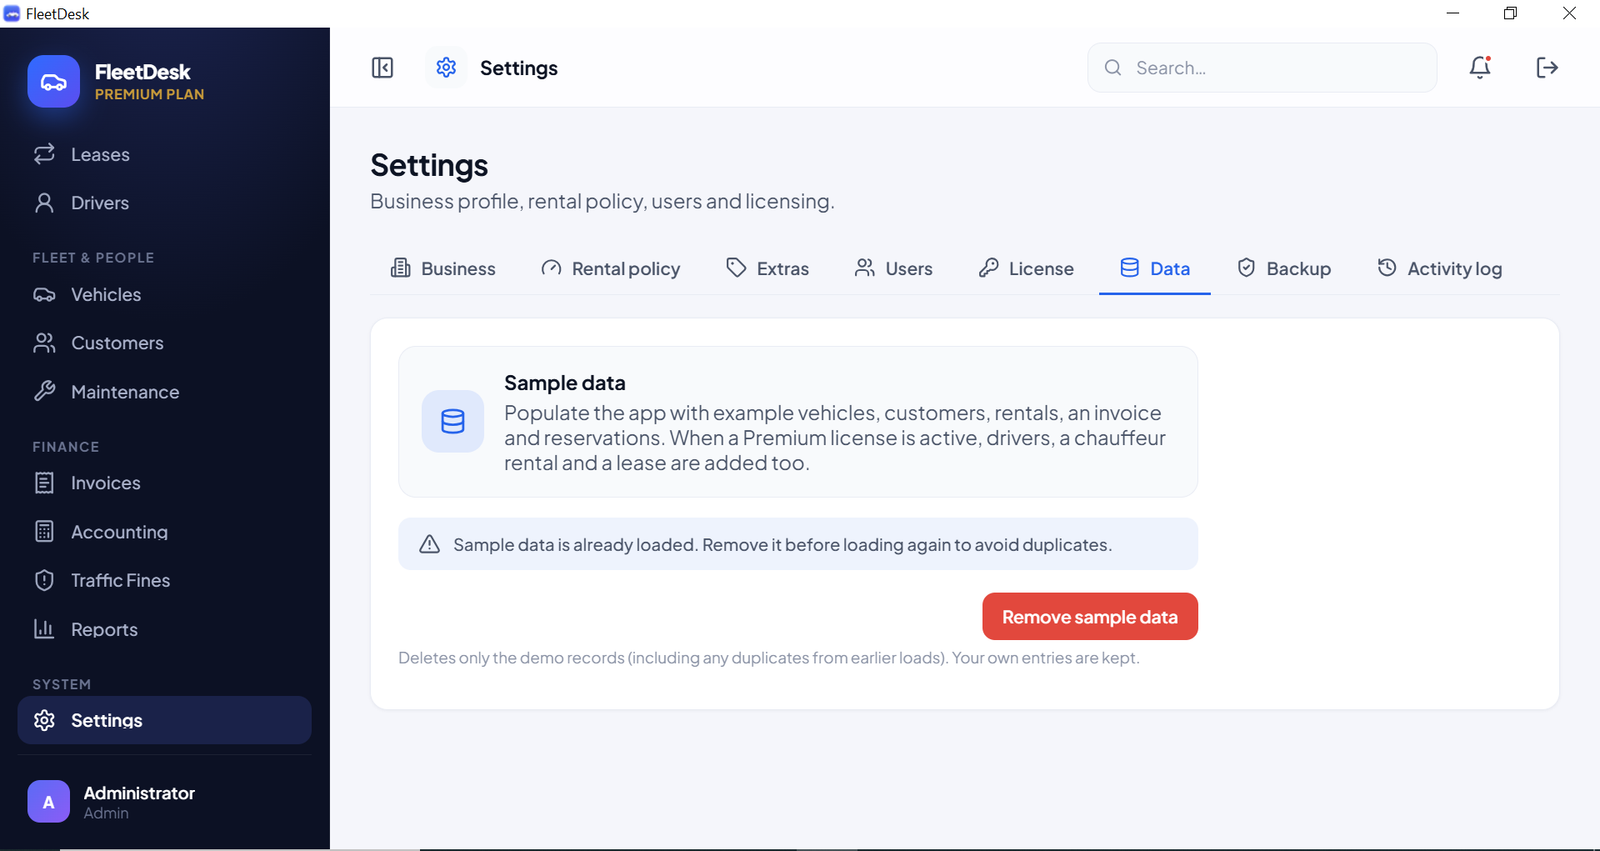Open the License tab
This screenshot has width=1600, height=851.
pos(1026,268)
